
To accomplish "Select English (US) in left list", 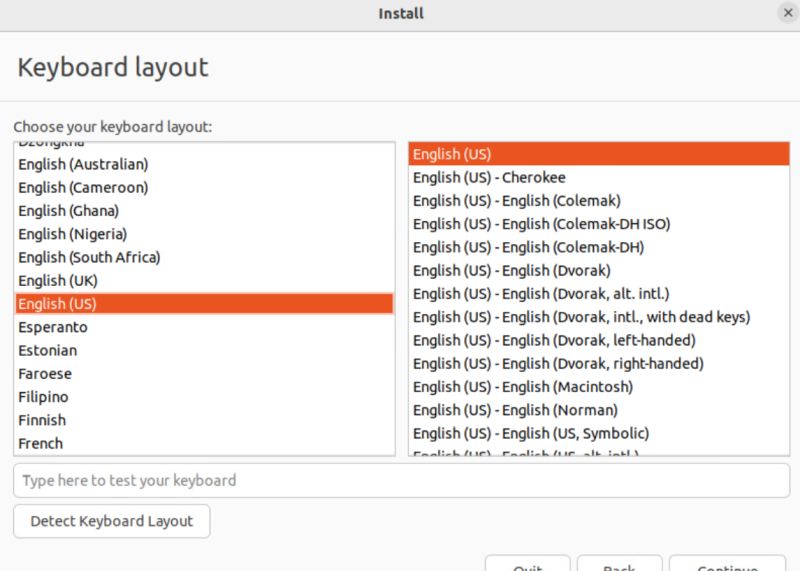I will click(x=204, y=304).
